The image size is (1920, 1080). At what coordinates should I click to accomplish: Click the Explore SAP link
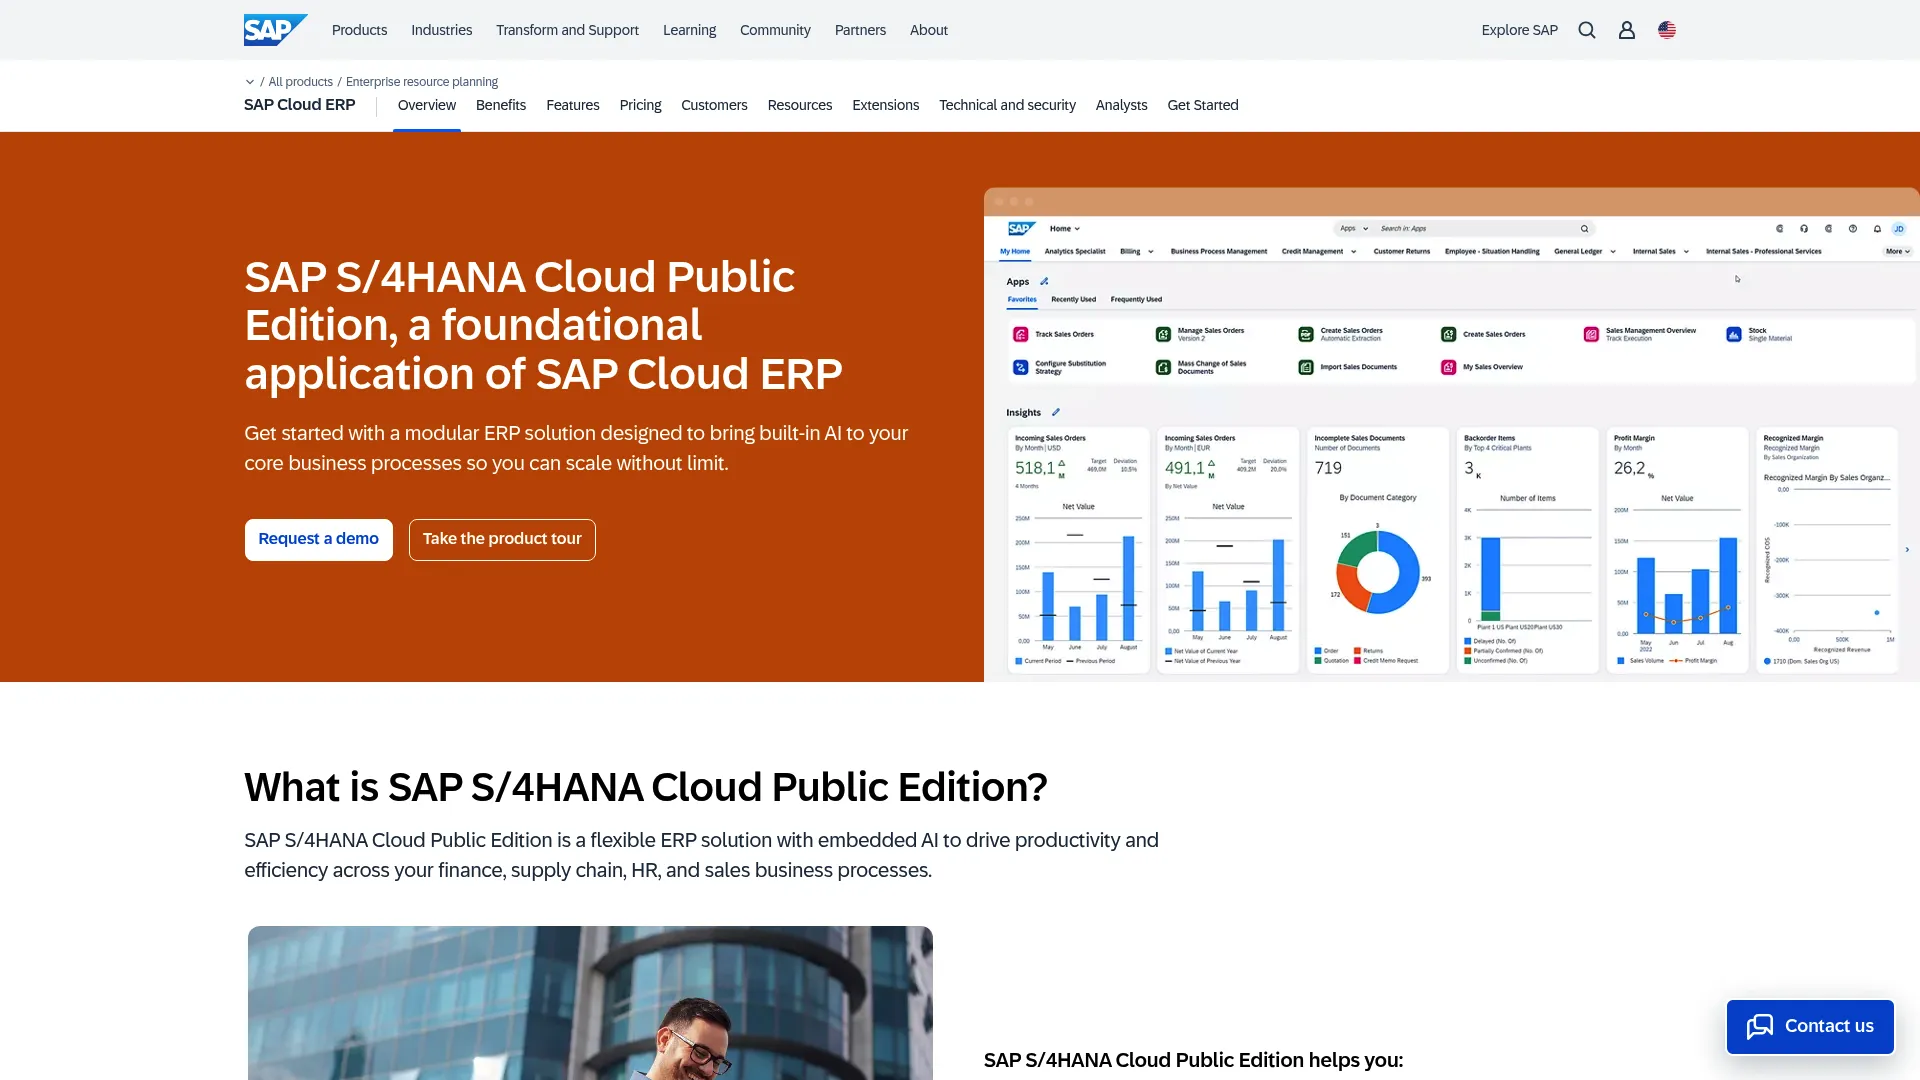[1519, 30]
